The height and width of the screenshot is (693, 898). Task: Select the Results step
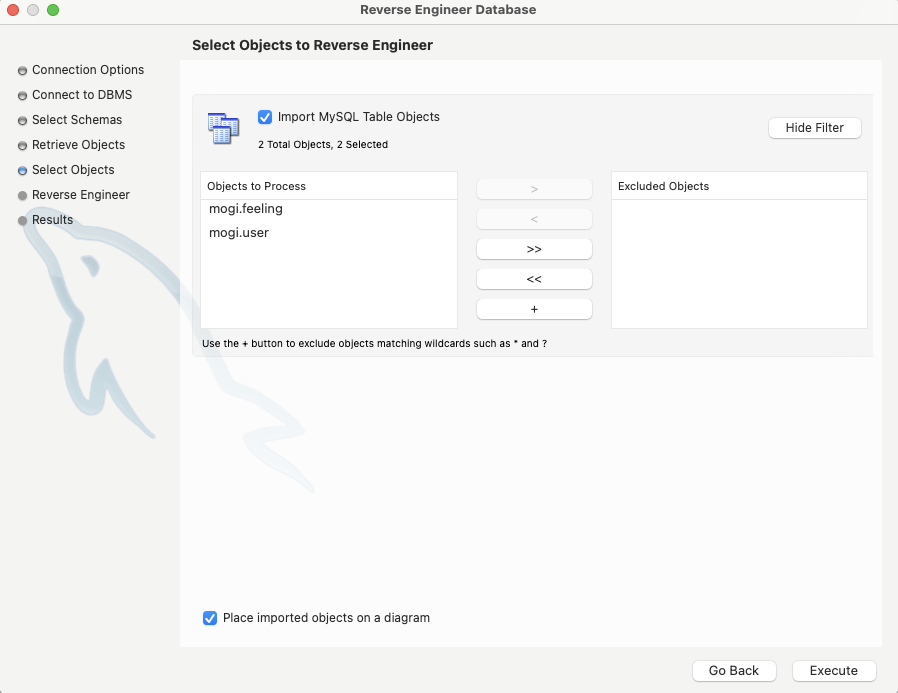pyautogui.click(x=45, y=220)
